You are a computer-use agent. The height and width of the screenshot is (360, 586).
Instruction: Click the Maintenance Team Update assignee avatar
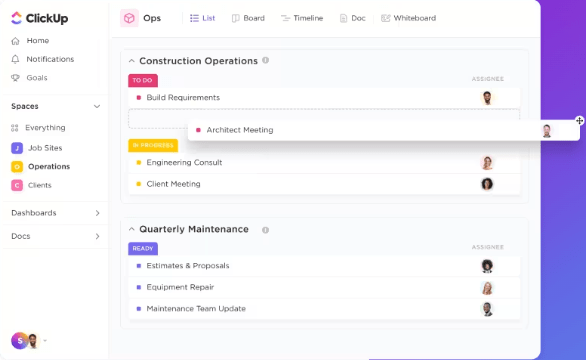487,309
